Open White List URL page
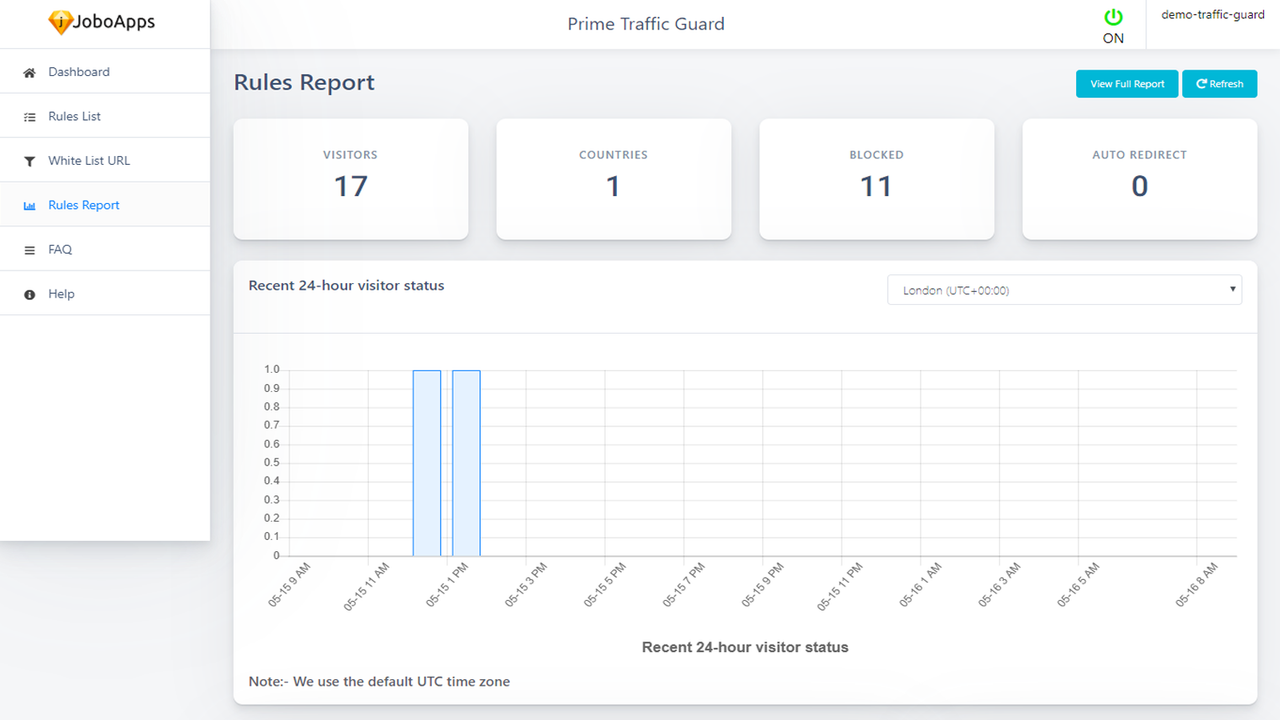Screen dimensions: 1280x720 [105, 160]
